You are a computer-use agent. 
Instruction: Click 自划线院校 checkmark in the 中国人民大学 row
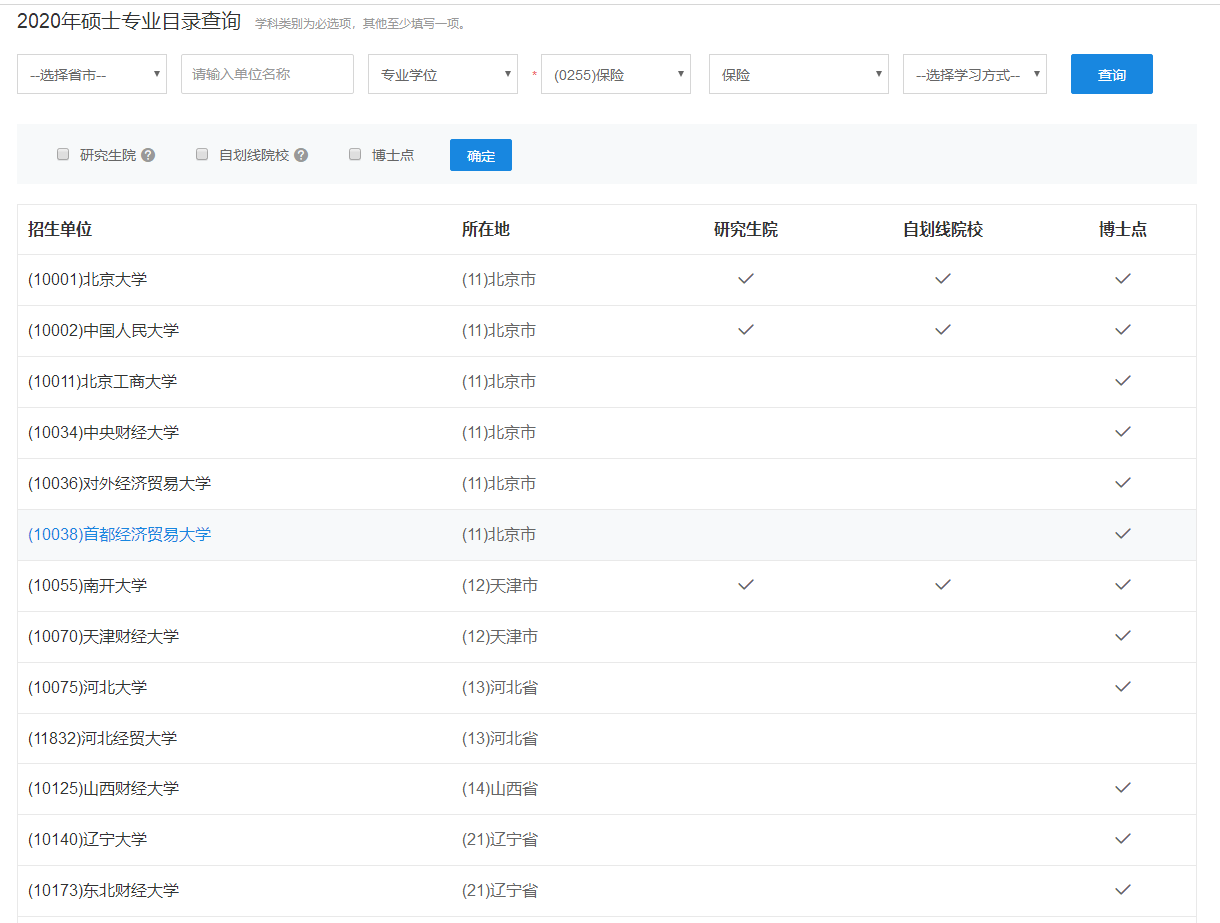click(943, 330)
